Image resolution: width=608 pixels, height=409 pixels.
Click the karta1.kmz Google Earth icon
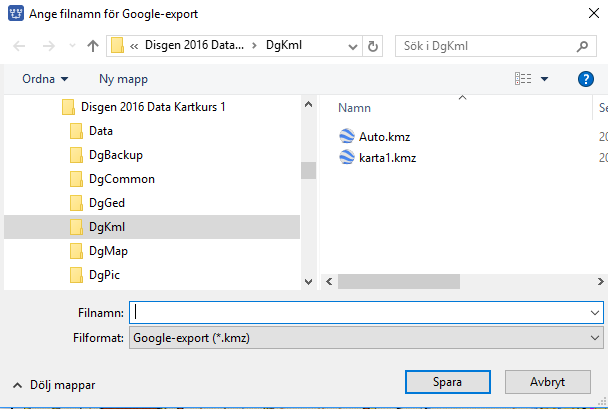pos(347,157)
